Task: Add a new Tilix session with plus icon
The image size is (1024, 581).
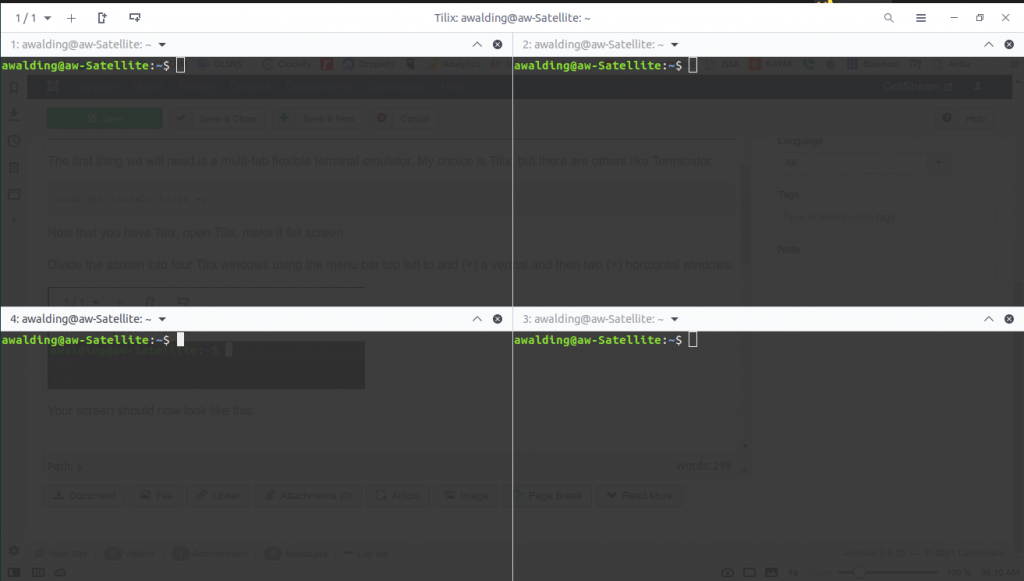Action: [x=71, y=18]
